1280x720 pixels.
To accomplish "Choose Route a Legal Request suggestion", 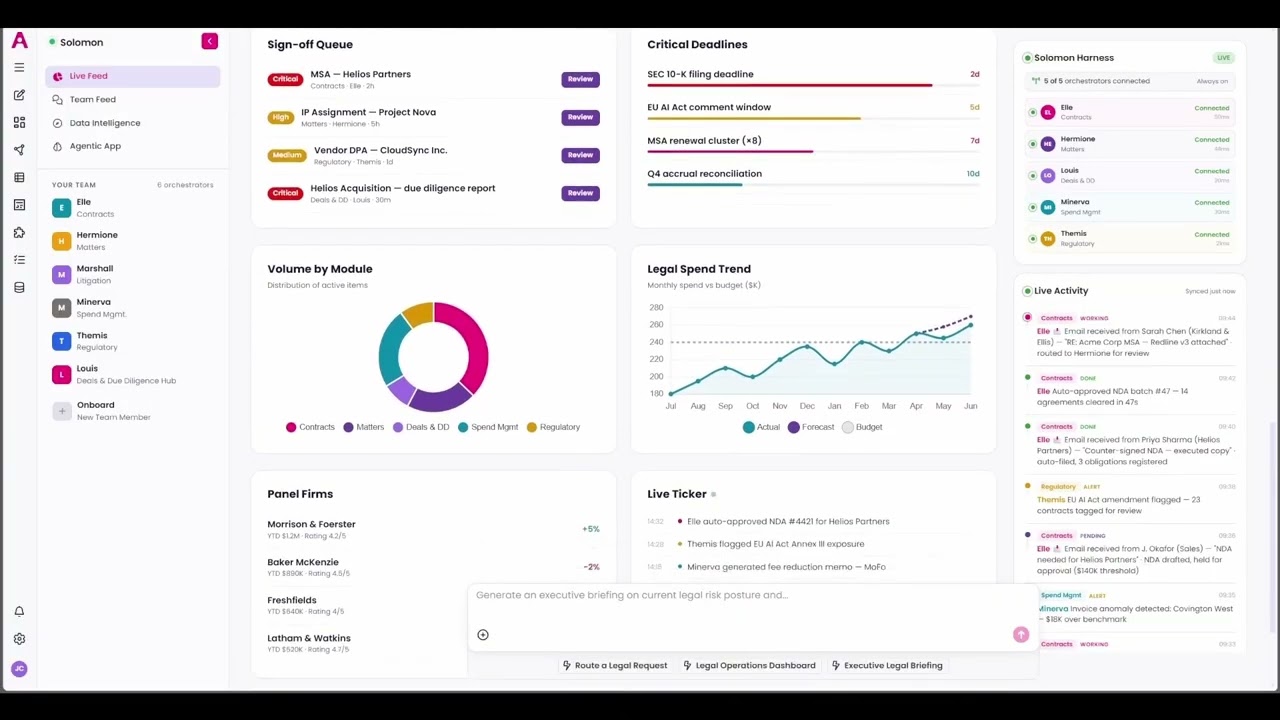I will pos(614,665).
